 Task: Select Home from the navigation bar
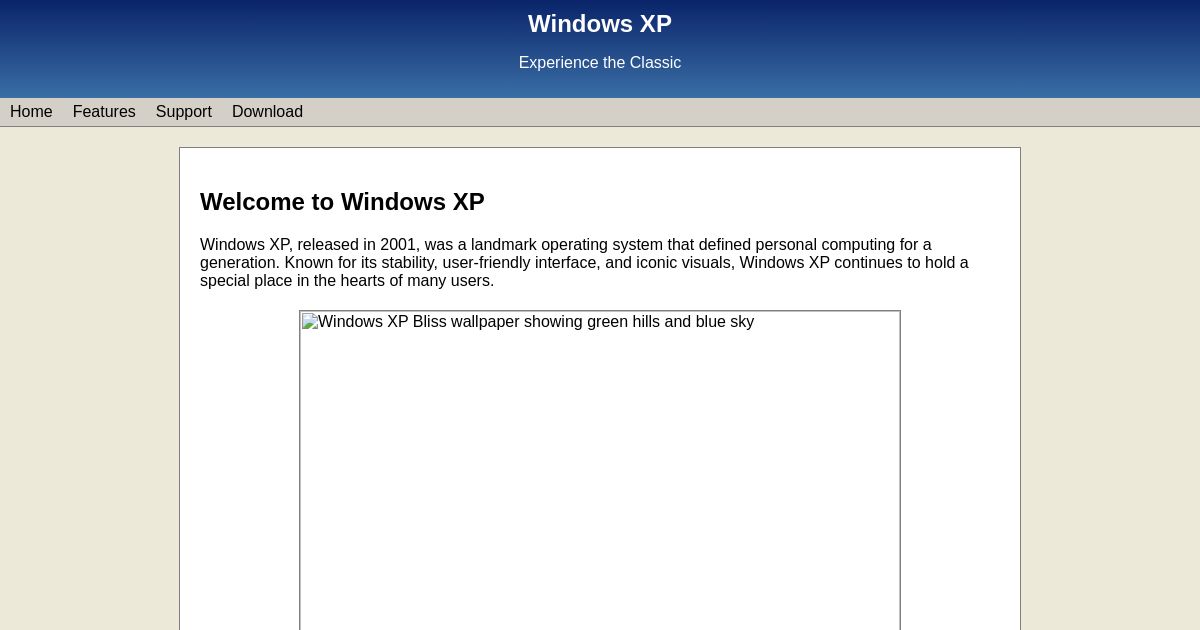[x=31, y=112]
